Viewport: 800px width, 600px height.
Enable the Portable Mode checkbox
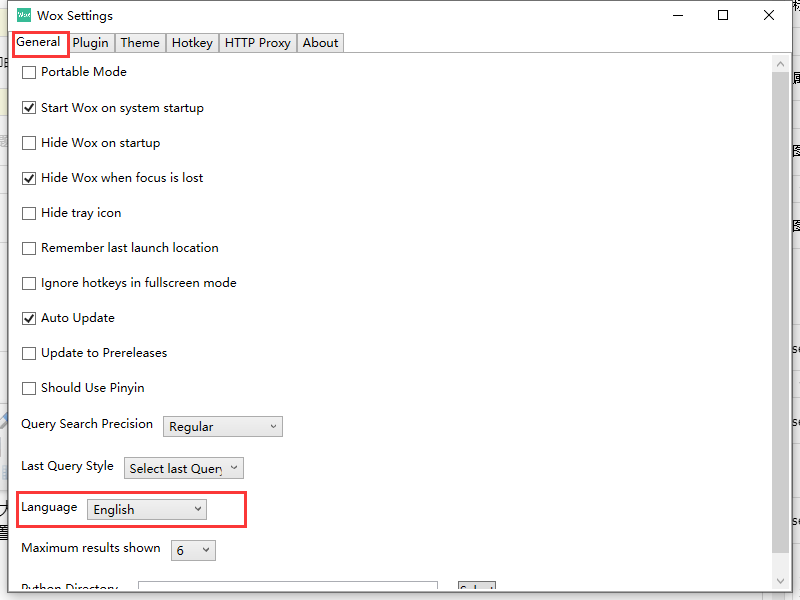pos(29,72)
